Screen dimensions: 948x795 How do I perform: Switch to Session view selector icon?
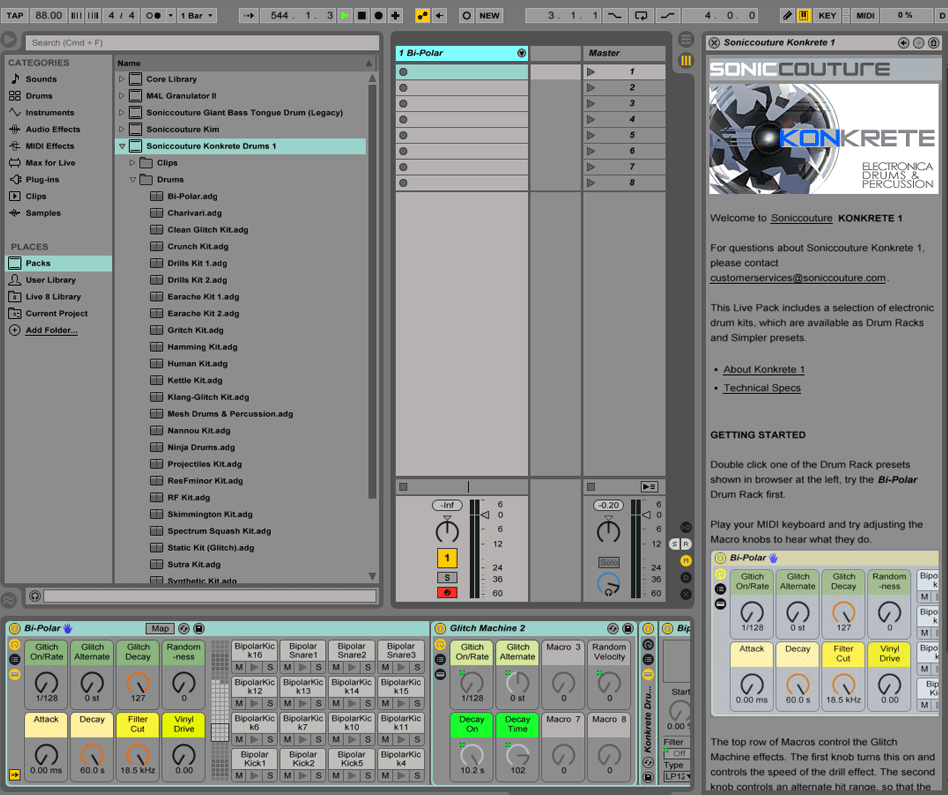pos(686,60)
